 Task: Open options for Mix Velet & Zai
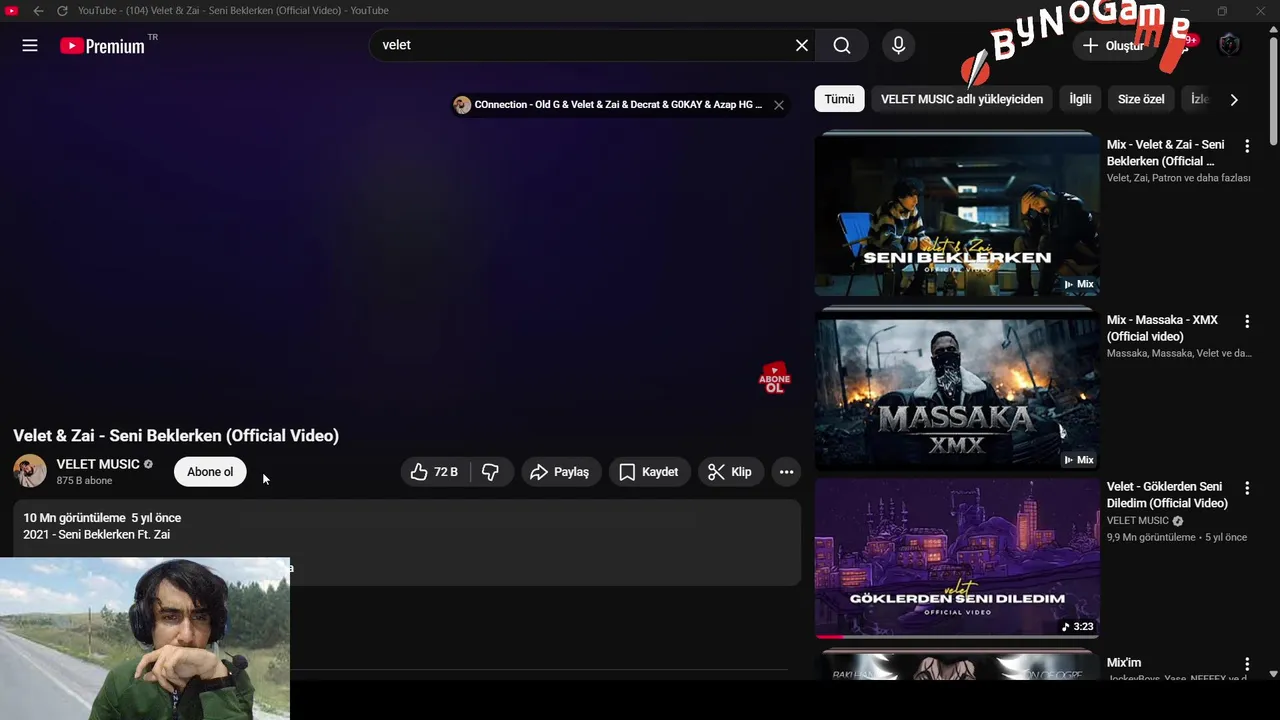[1247, 146]
